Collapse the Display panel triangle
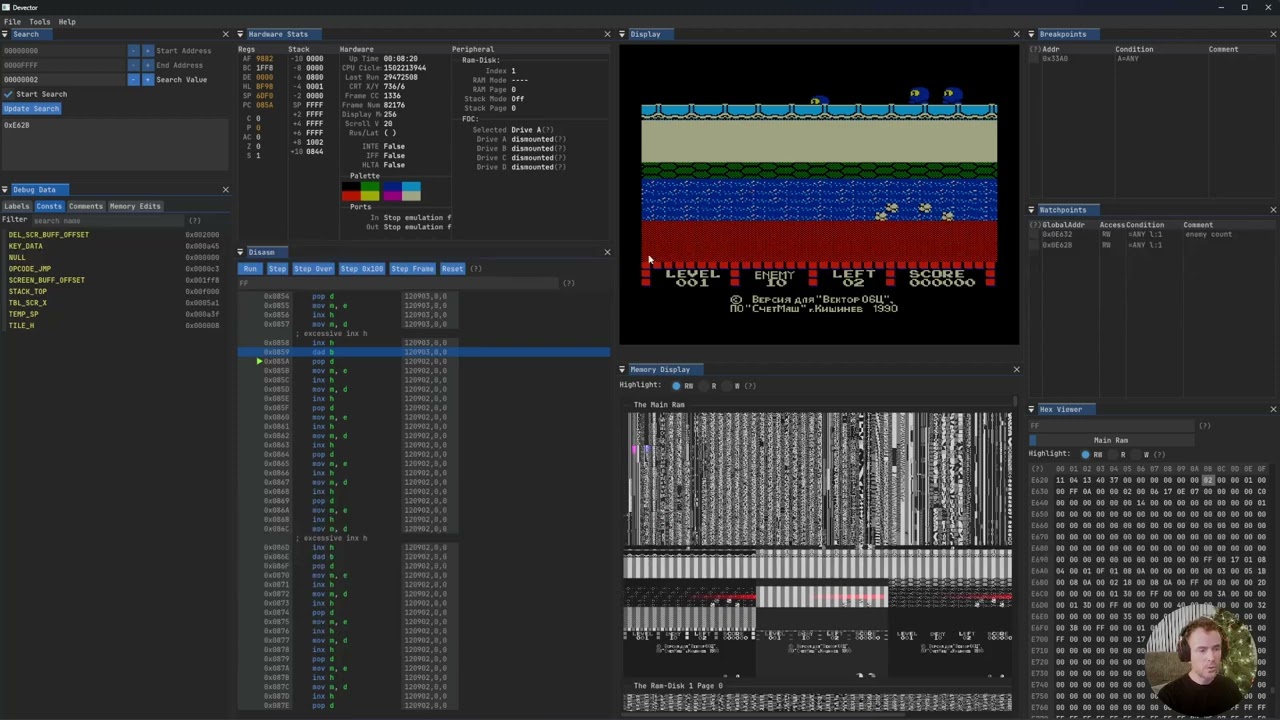The image size is (1280, 720). click(x=622, y=34)
